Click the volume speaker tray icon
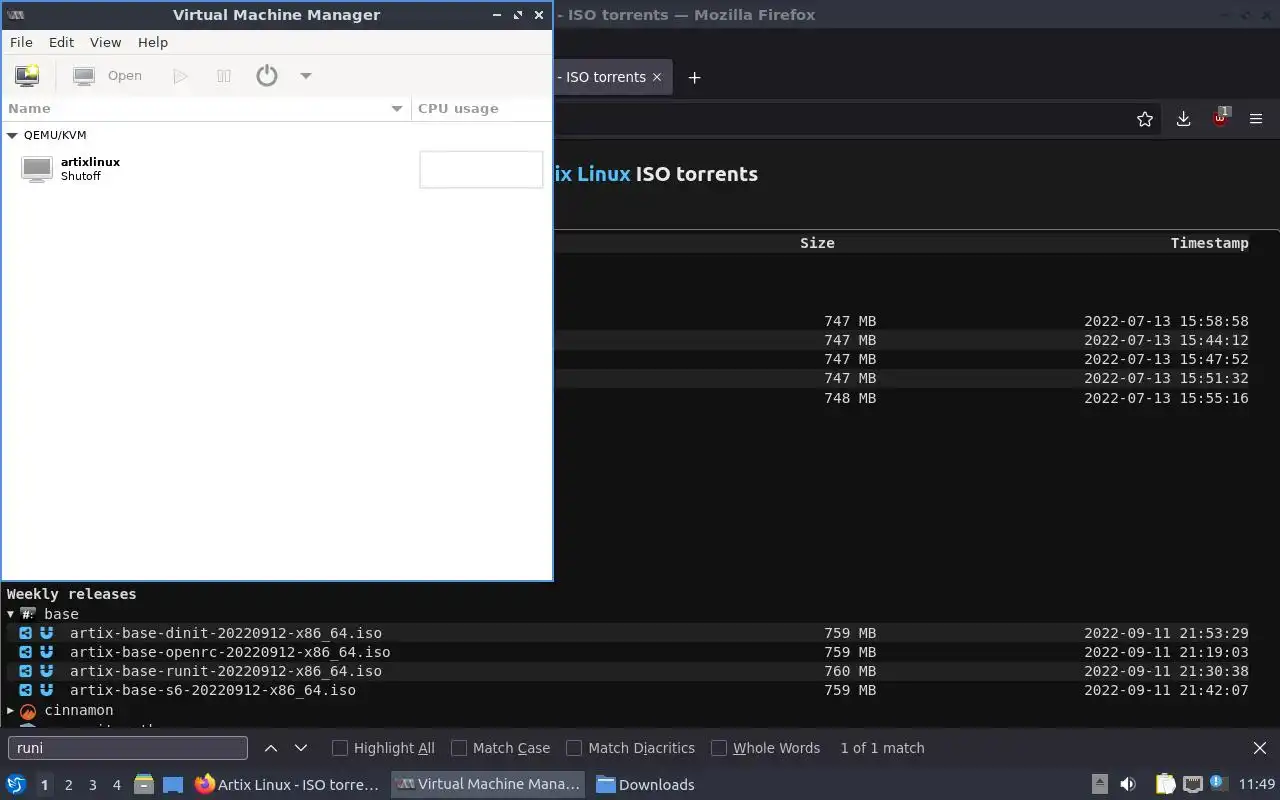This screenshot has width=1280, height=800. [1128, 784]
